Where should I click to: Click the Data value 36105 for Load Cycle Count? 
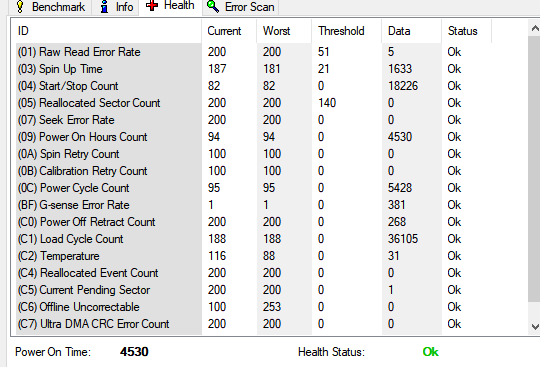403,239
